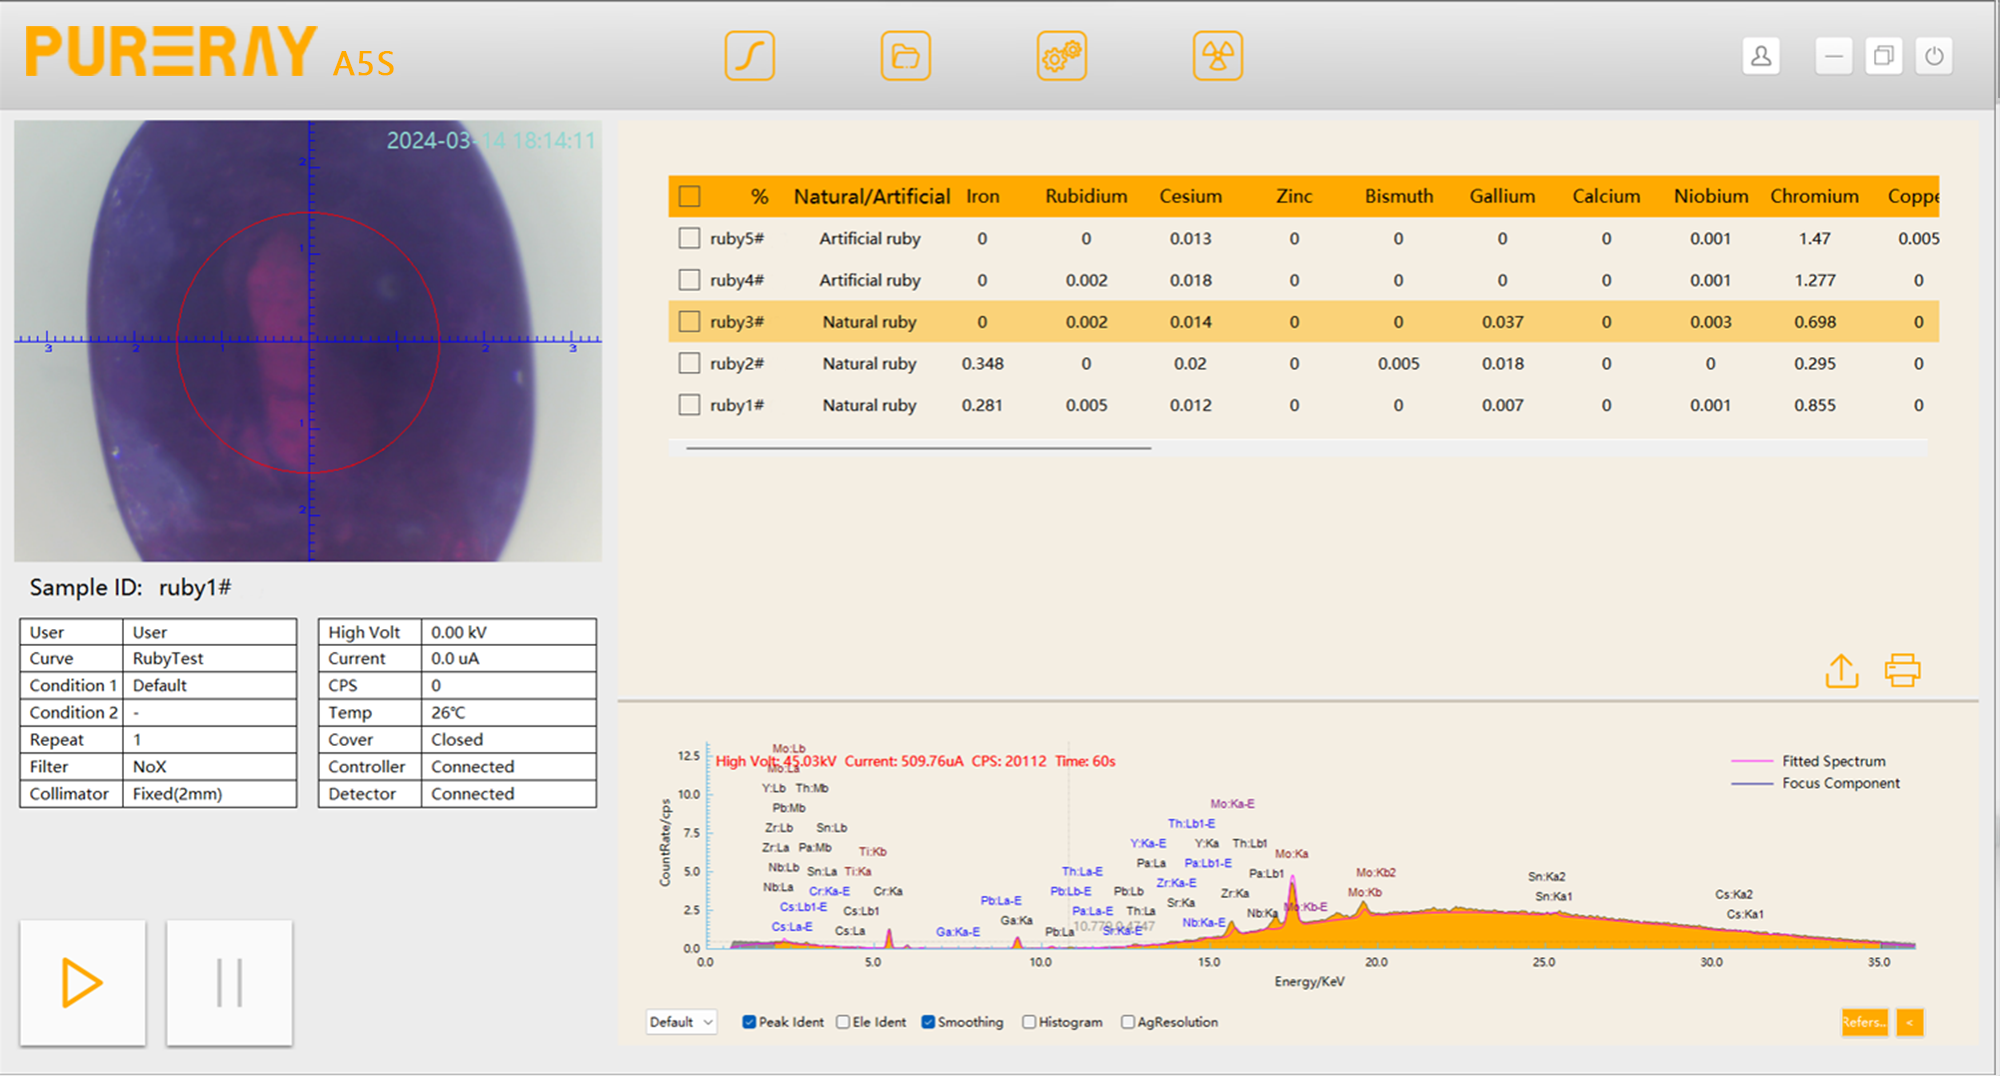Start measurement with the play button
The height and width of the screenshot is (1076, 2000).
pyautogui.click(x=83, y=983)
